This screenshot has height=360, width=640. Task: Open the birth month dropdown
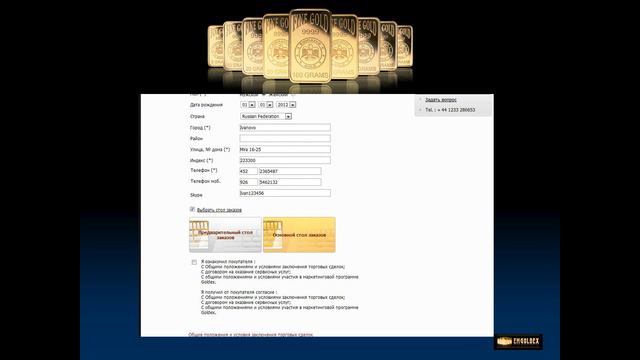266,105
